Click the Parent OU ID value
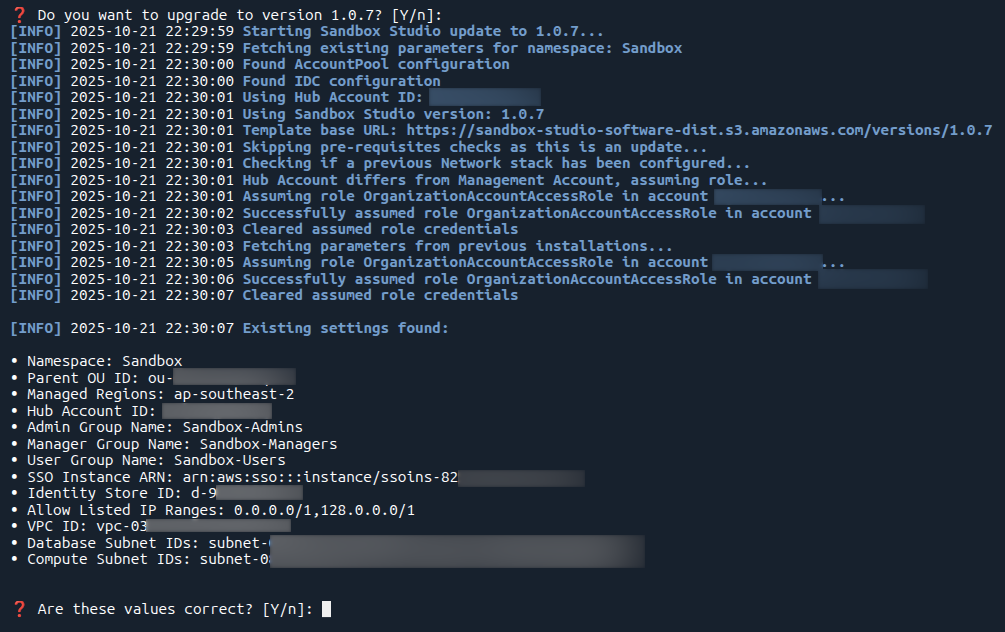1005x632 pixels. point(220,377)
